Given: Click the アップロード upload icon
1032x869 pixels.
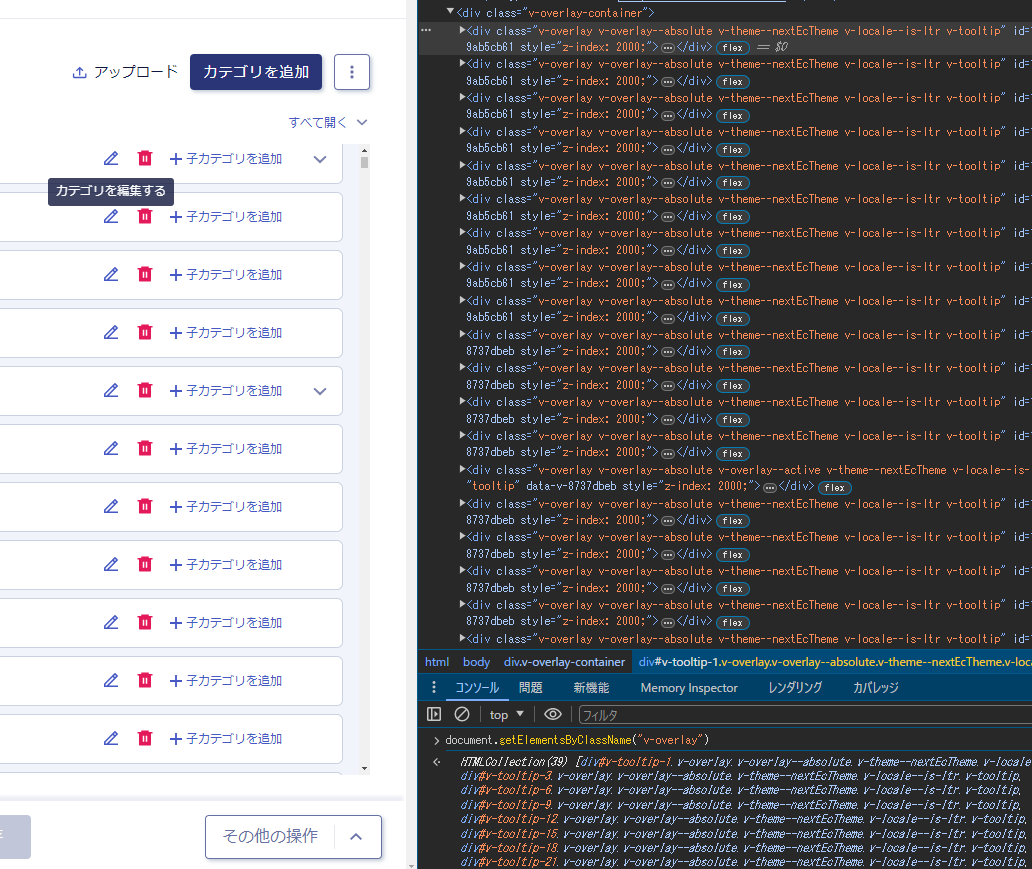Looking at the screenshot, I should coord(80,72).
